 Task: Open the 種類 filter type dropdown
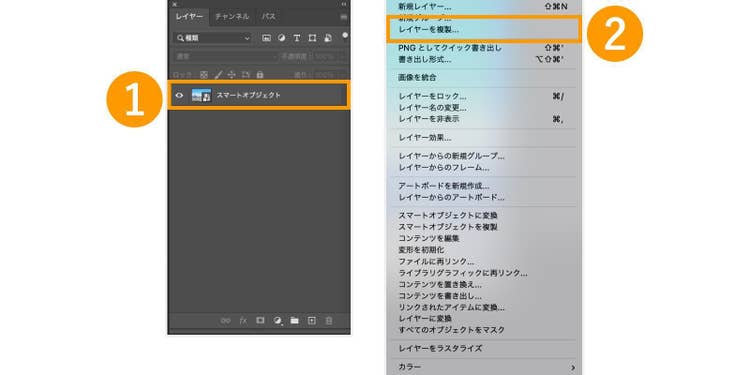212,38
